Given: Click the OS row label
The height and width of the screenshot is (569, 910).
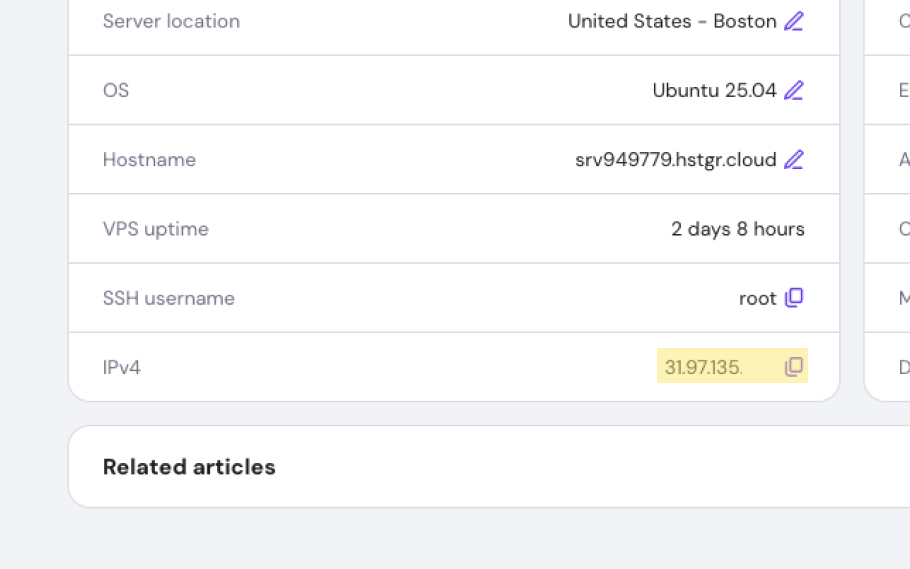Looking at the screenshot, I should pyautogui.click(x=116, y=90).
